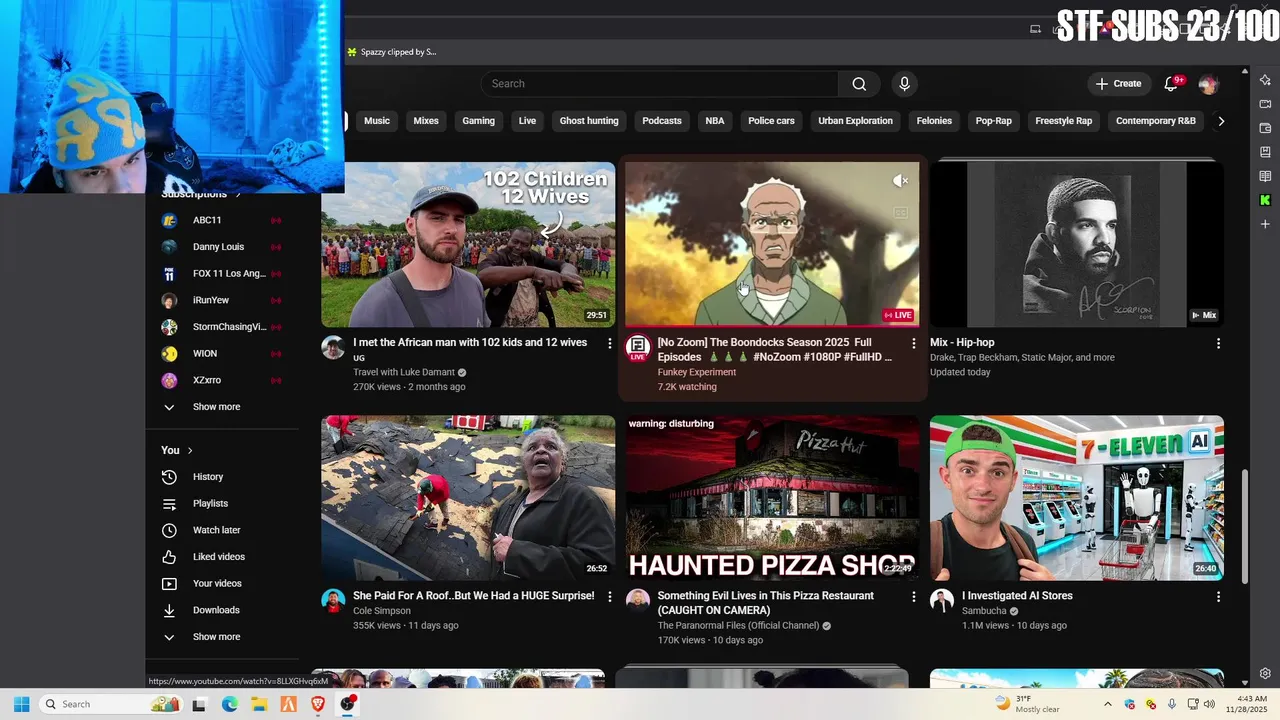Open the WION subscription channel

tap(221, 354)
